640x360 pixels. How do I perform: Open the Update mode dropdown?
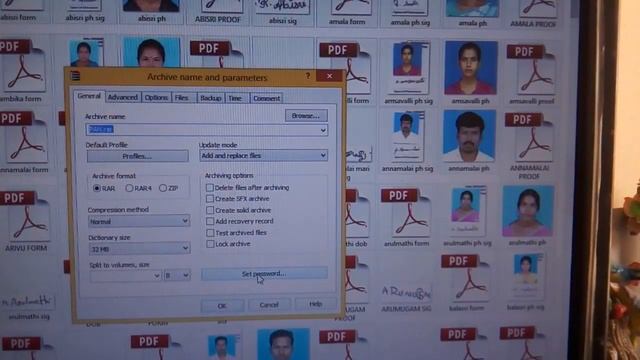[263, 156]
